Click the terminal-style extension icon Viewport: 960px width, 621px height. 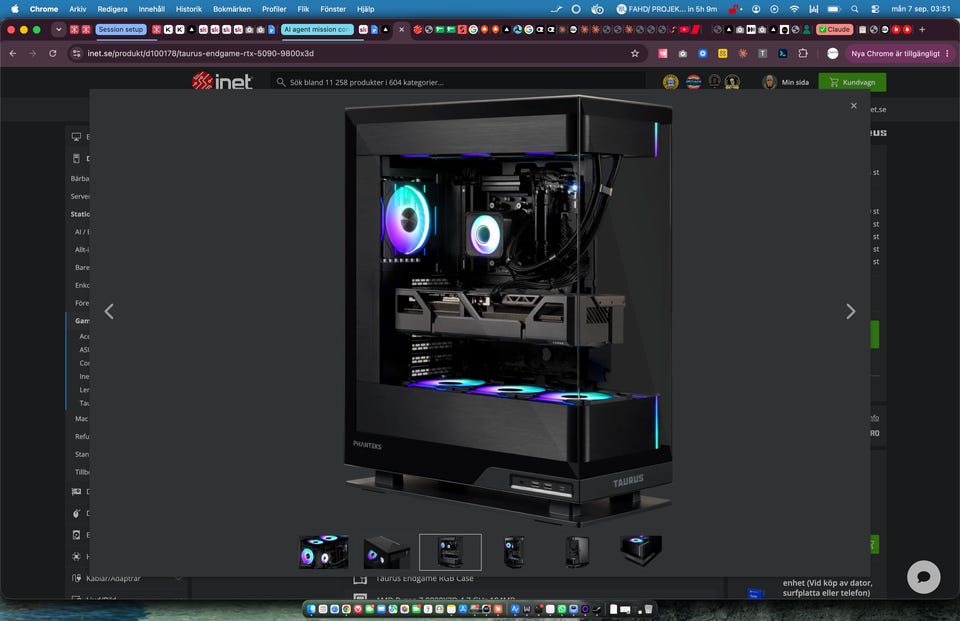(782, 53)
